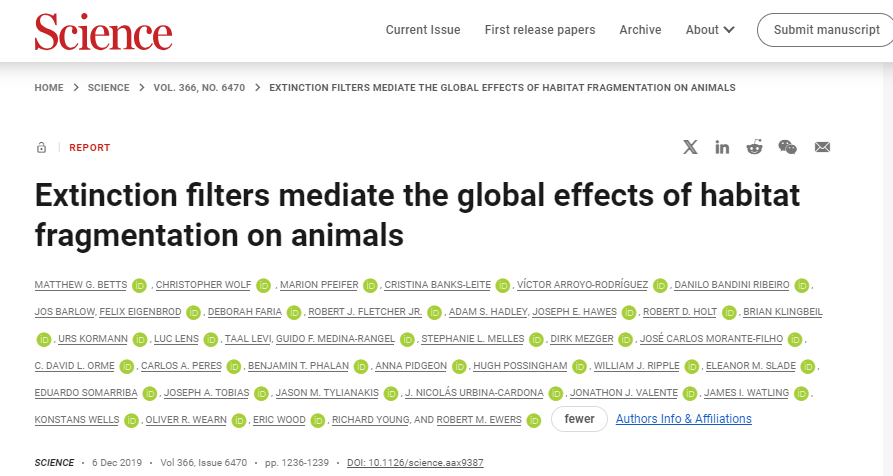
Task: Navigate to Home breadcrumb
Action: coord(49,88)
